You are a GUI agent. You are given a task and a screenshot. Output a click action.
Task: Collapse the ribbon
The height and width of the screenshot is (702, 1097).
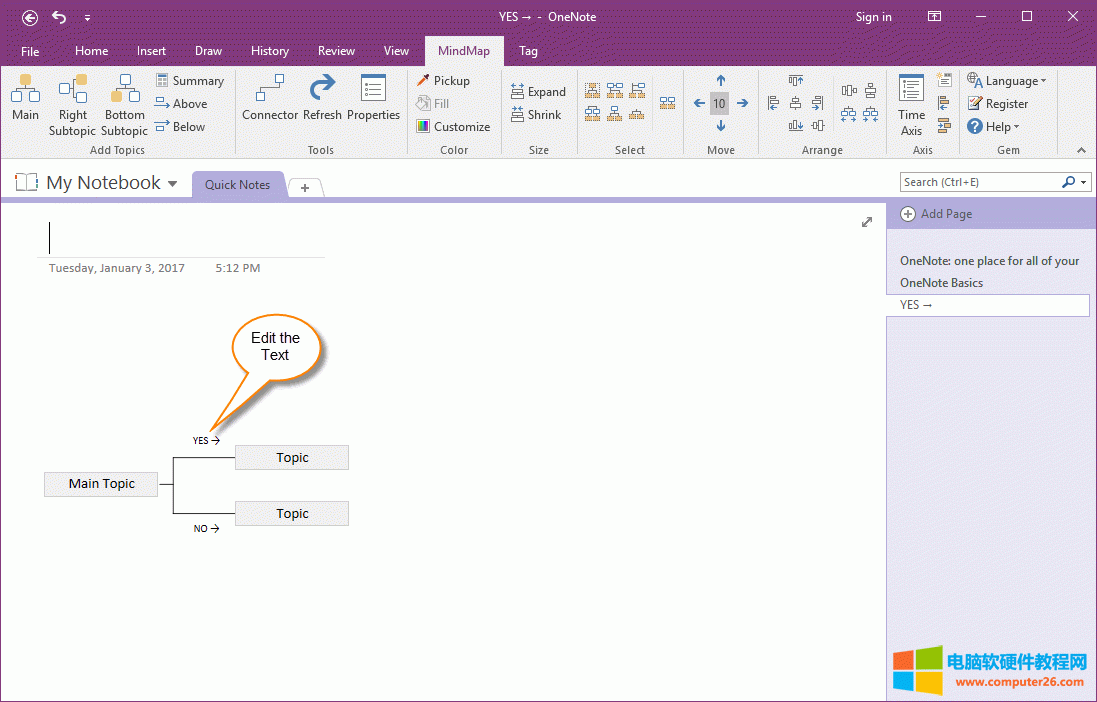(1081, 150)
